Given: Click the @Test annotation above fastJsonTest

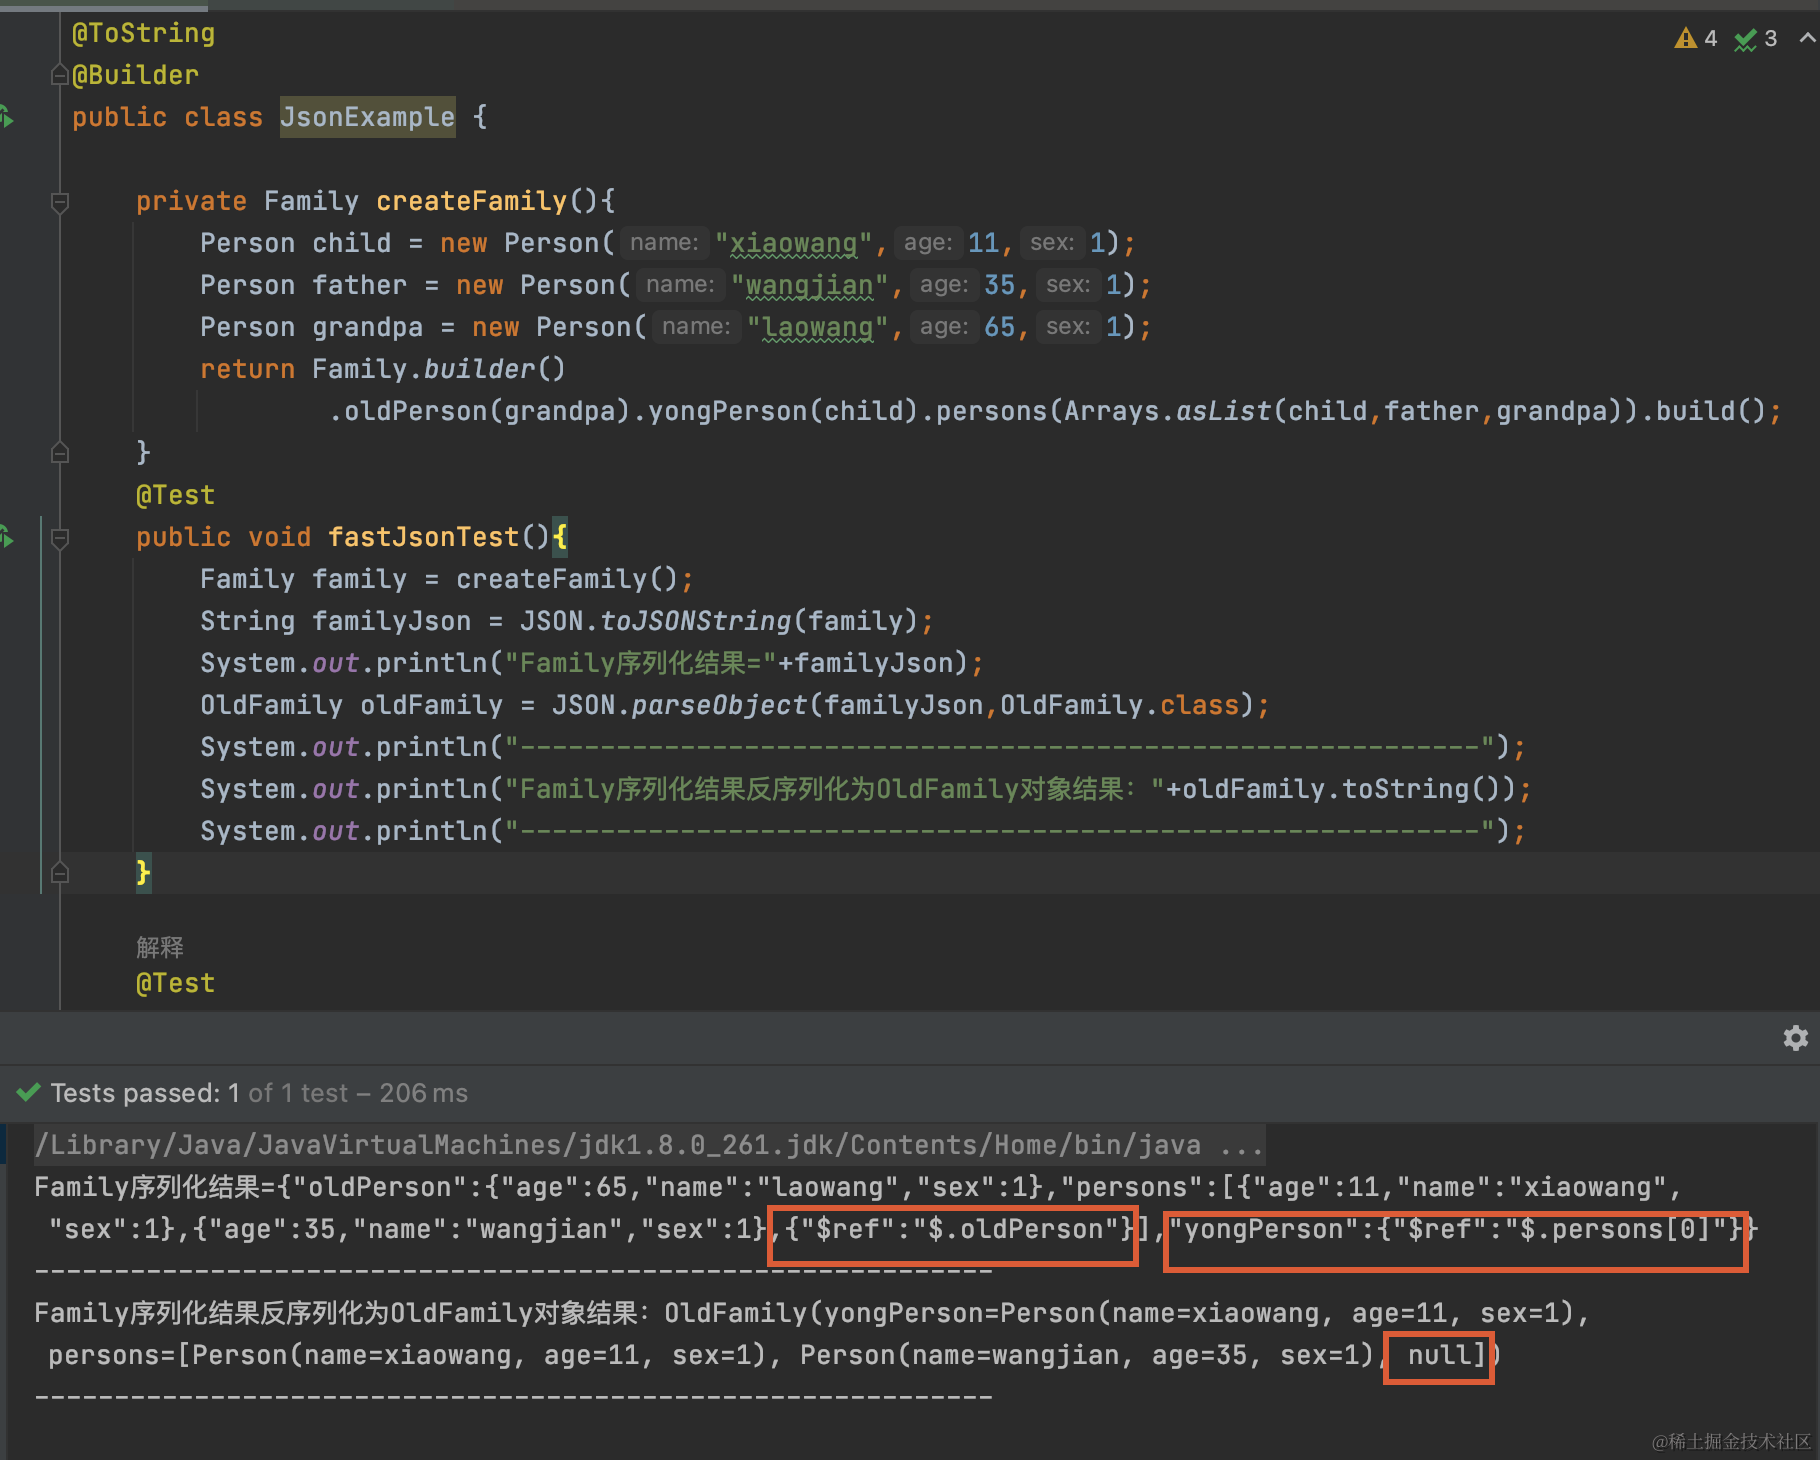Looking at the screenshot, I should [175, 495].
